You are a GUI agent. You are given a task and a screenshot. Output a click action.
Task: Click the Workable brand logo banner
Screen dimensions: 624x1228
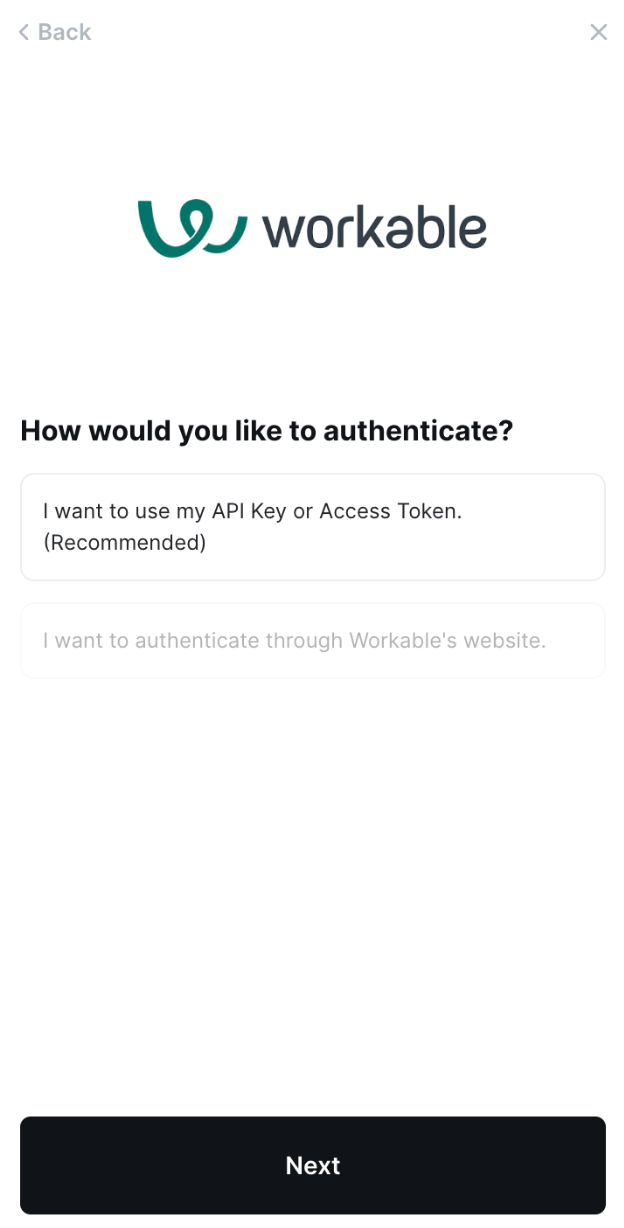(313, 228)
